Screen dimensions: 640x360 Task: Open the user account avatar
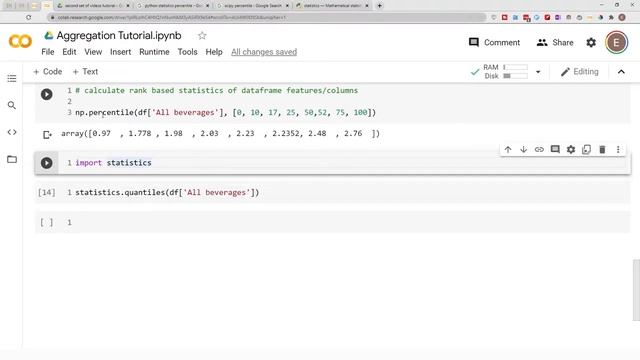click(x=616, y=42)
